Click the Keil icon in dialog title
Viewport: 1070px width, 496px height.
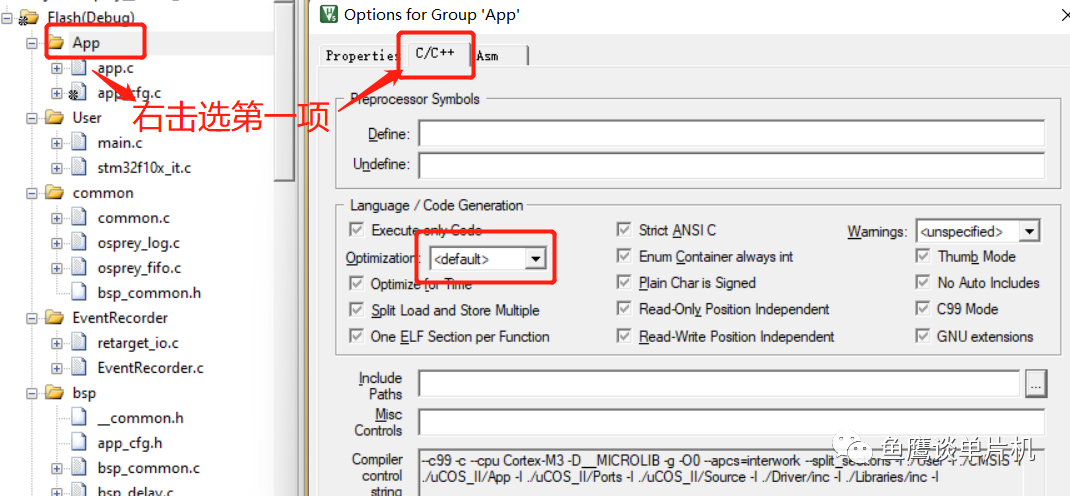(x=329, y=14)
